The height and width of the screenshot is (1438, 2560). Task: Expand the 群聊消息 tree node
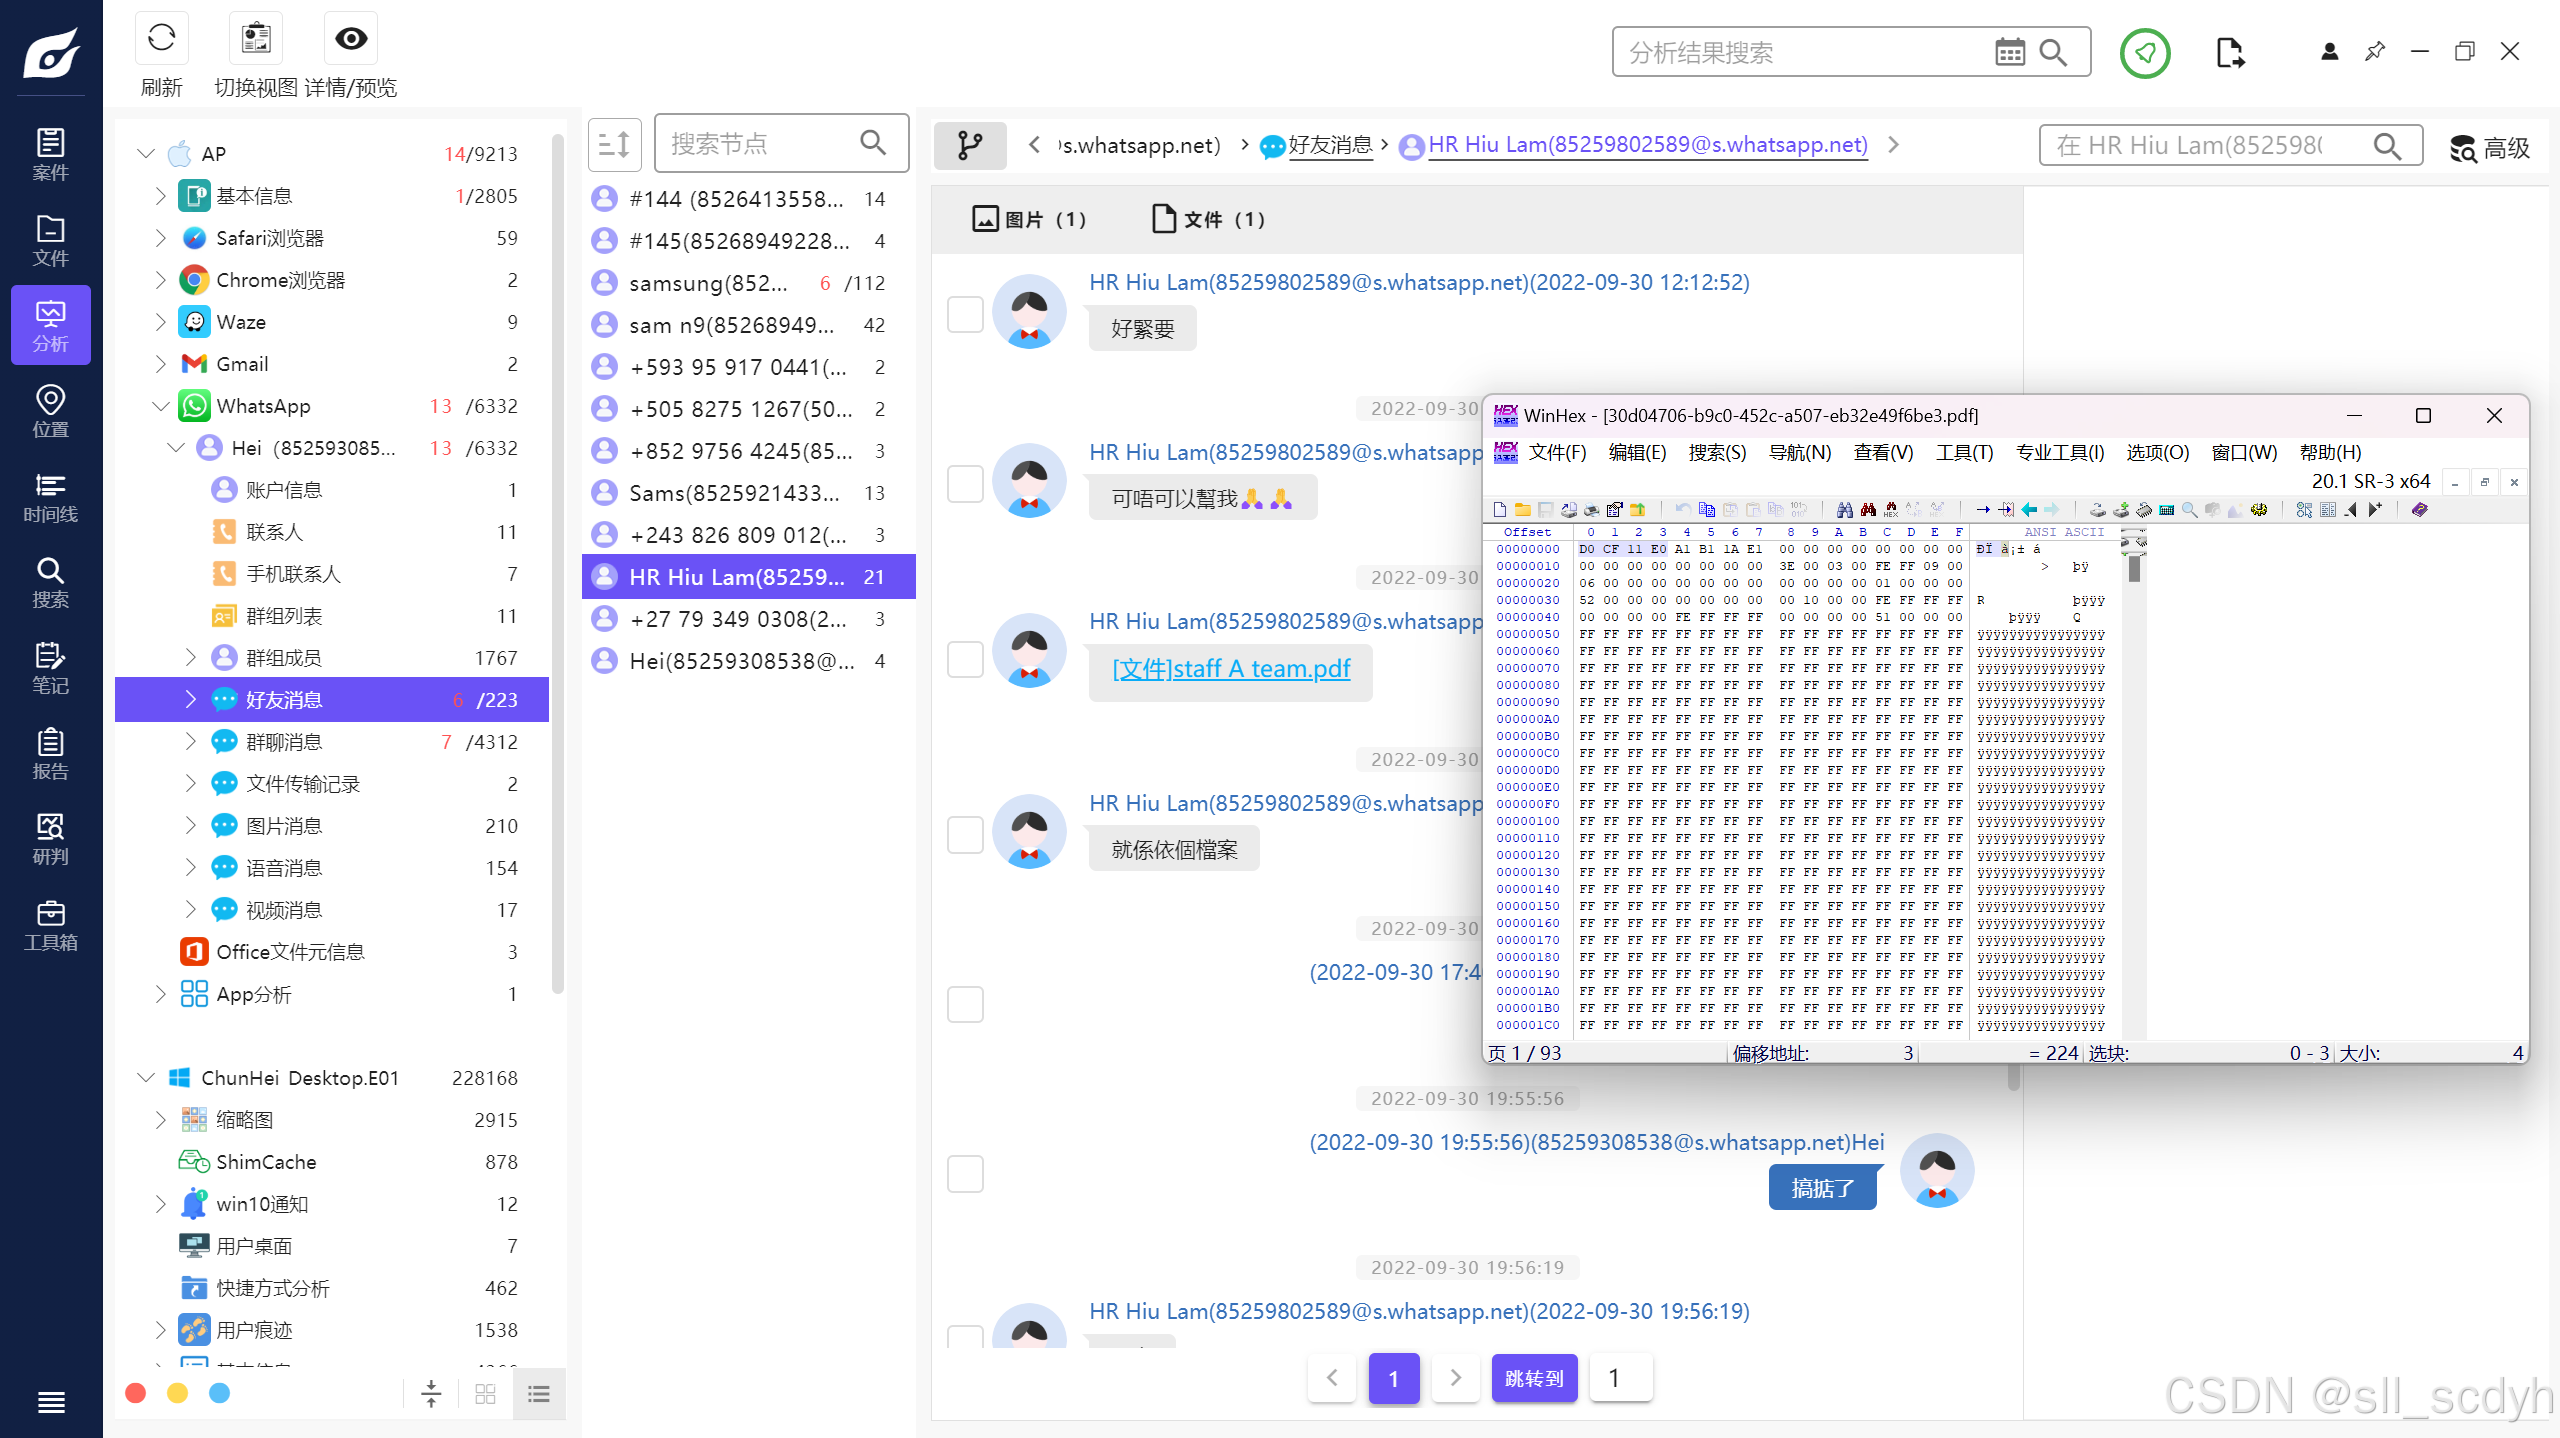[x=190, y=742]
